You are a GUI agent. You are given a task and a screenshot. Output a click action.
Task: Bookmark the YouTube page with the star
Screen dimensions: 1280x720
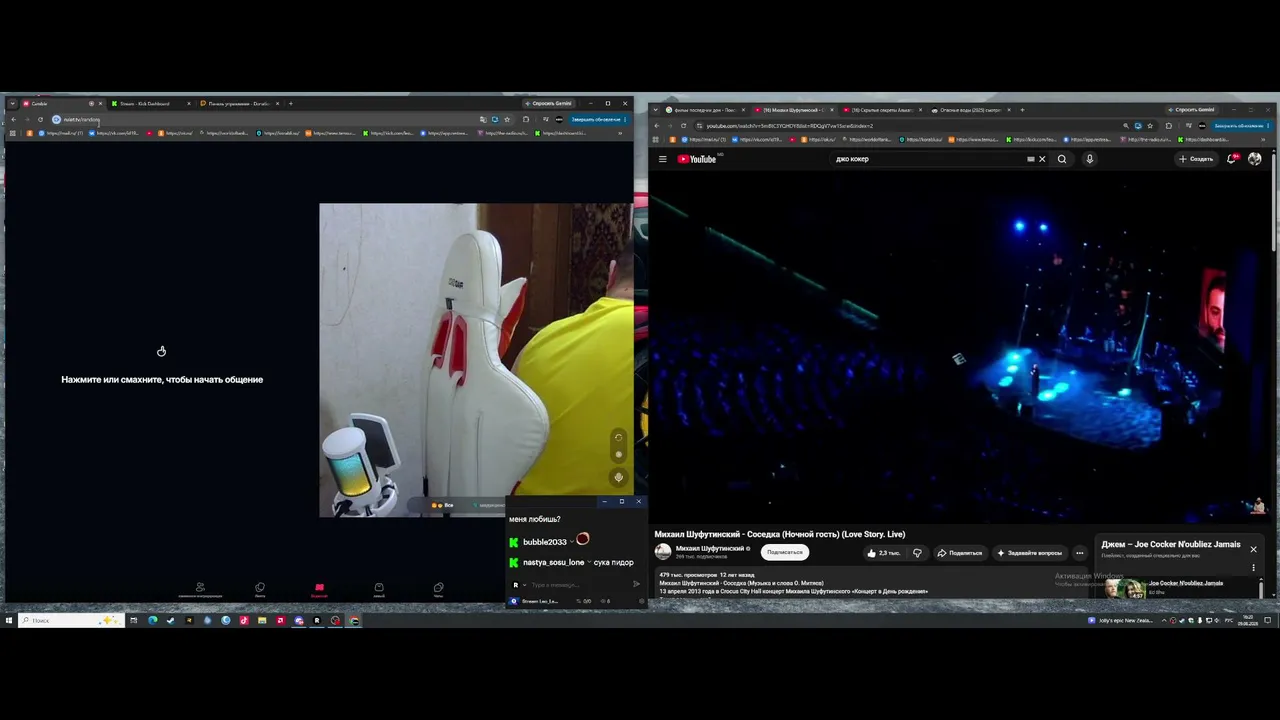point(1150,126)
